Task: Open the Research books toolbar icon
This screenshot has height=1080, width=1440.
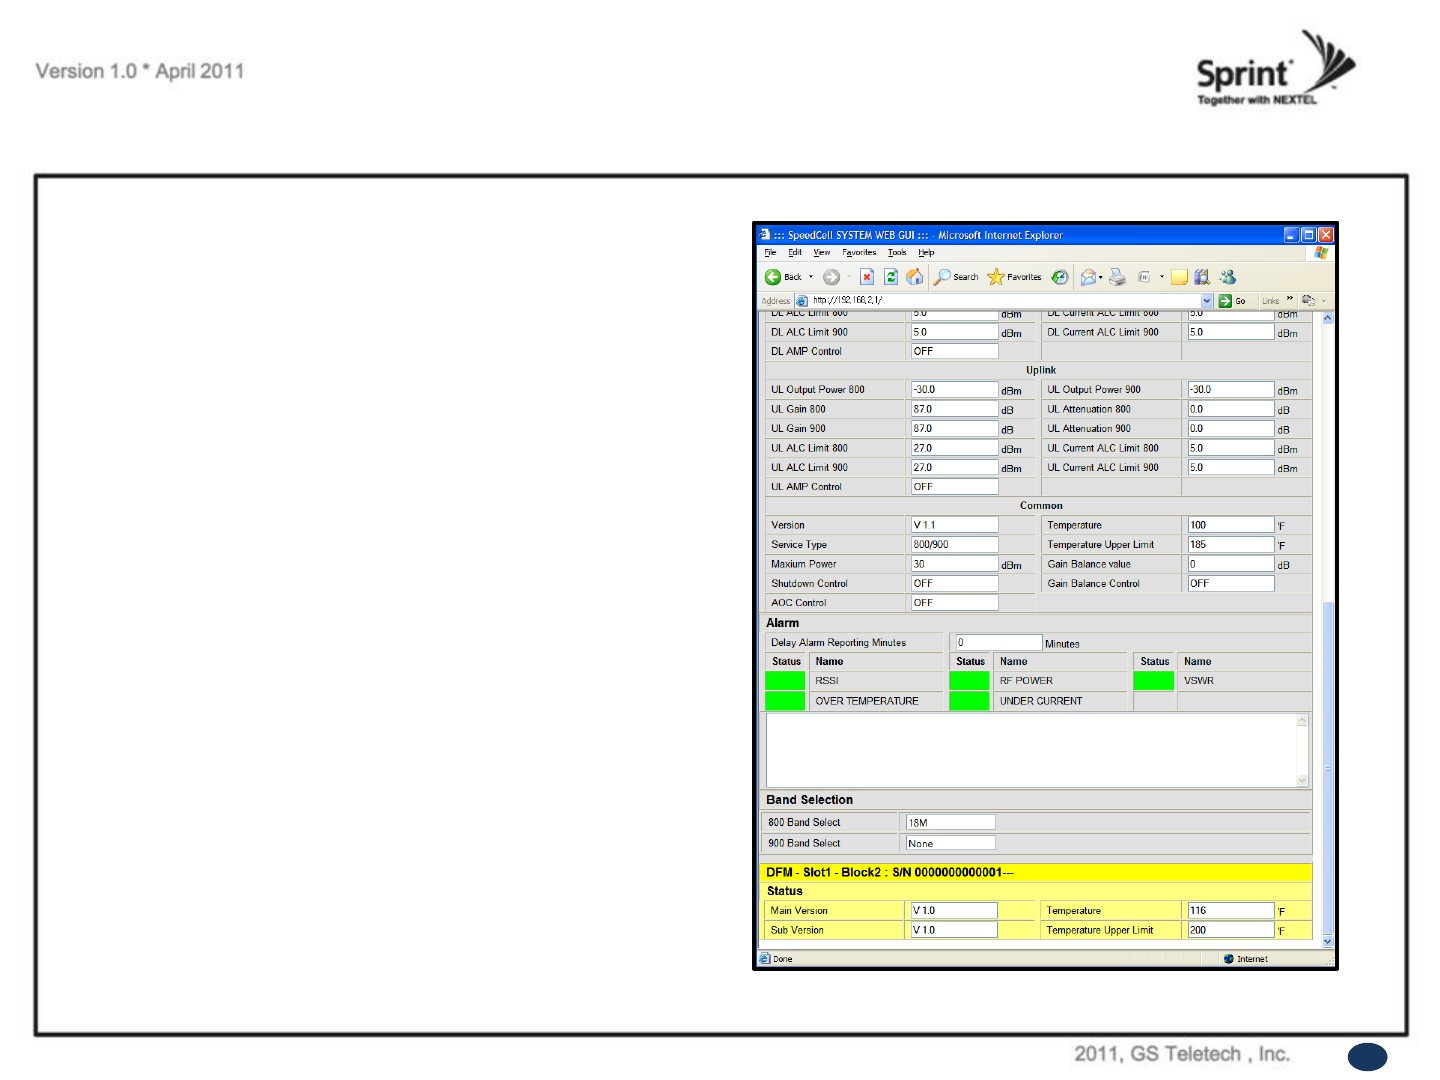Action: tap(1202, 277)
